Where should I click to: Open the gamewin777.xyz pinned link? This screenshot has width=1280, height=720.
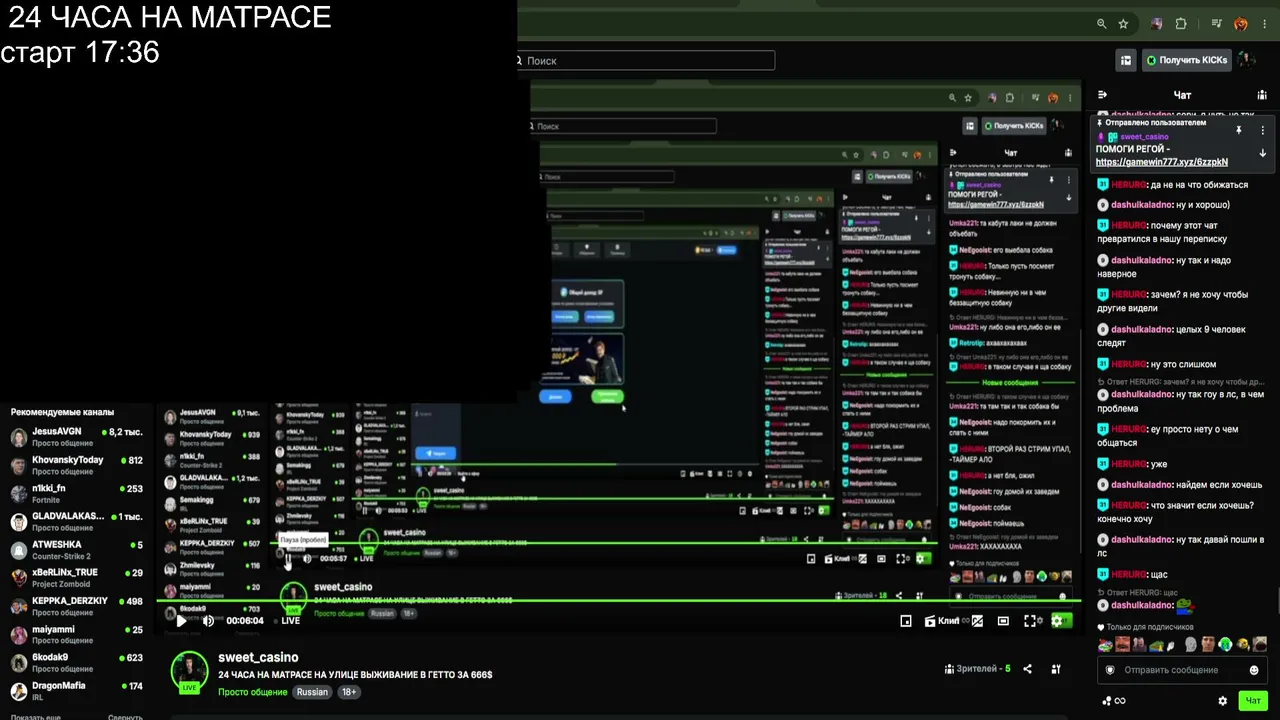[1162, 162]
